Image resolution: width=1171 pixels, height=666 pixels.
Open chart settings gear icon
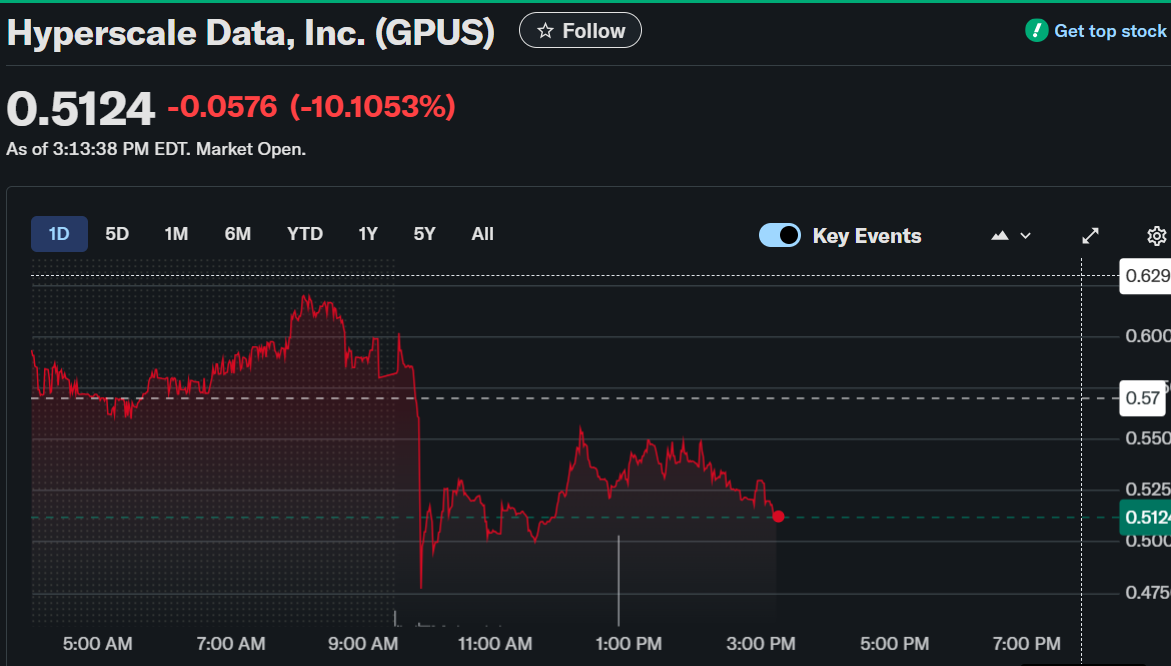(x=1156, y=236)
